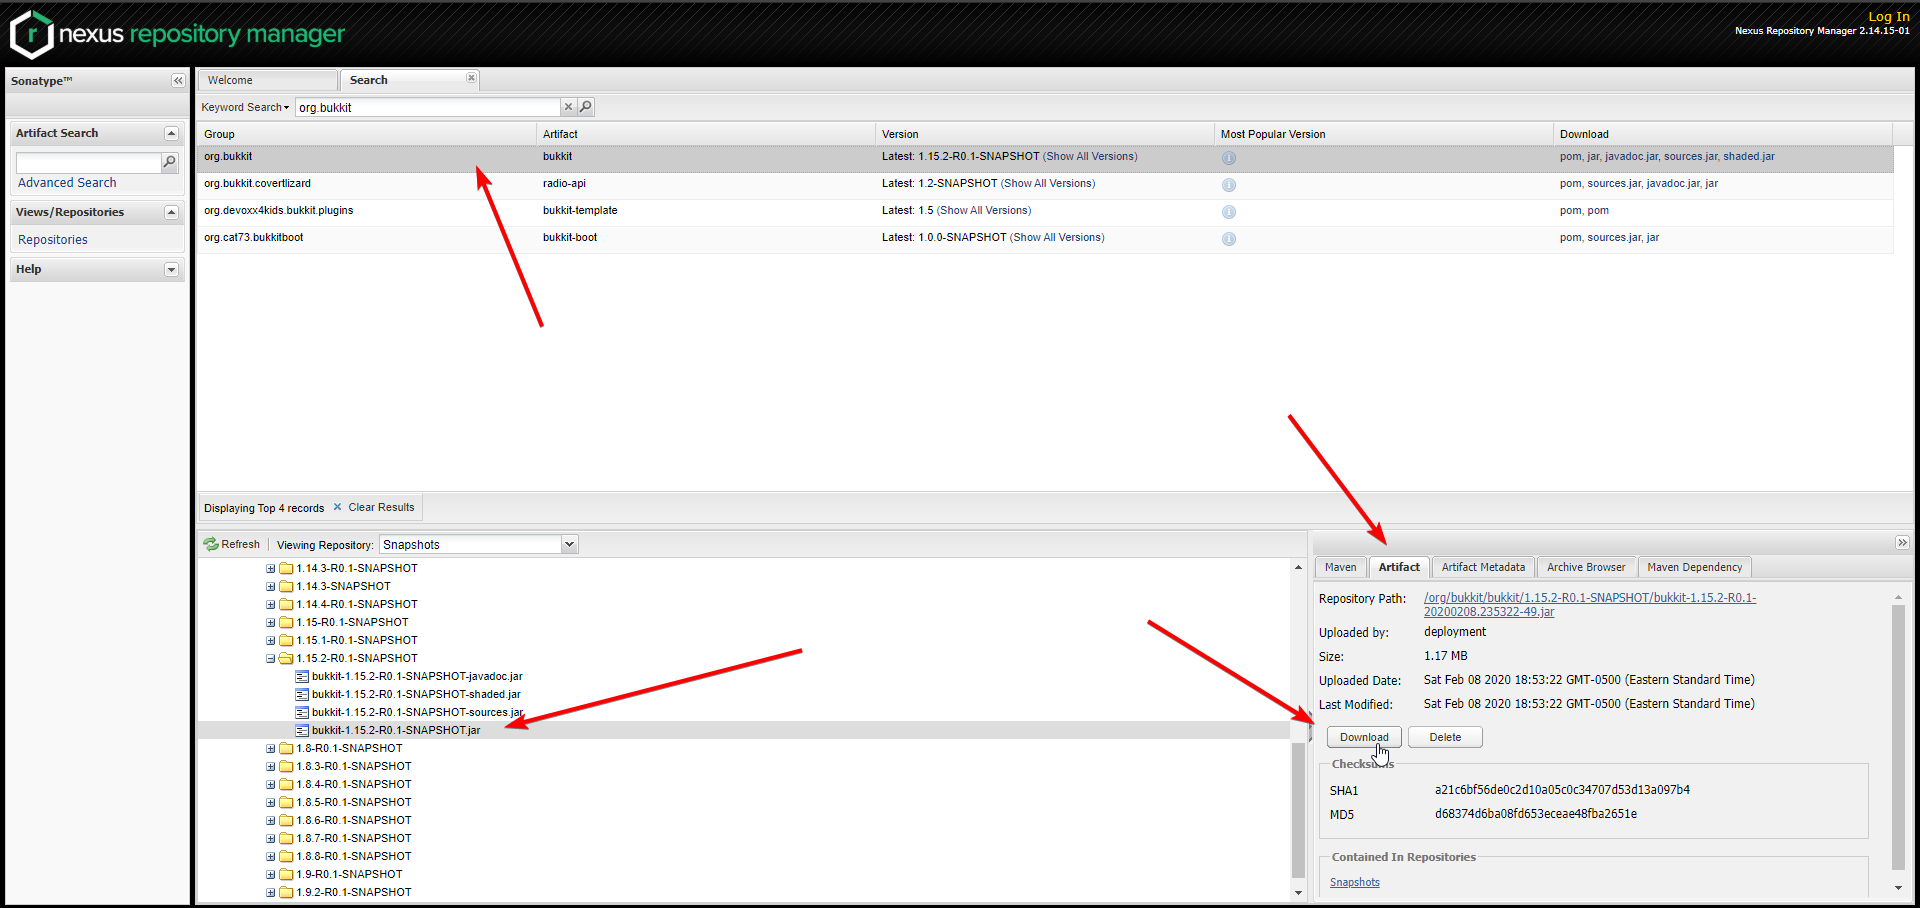
Task: Open the Viewing Repository Snapshots dropdown
Action: tap(569, 545)
